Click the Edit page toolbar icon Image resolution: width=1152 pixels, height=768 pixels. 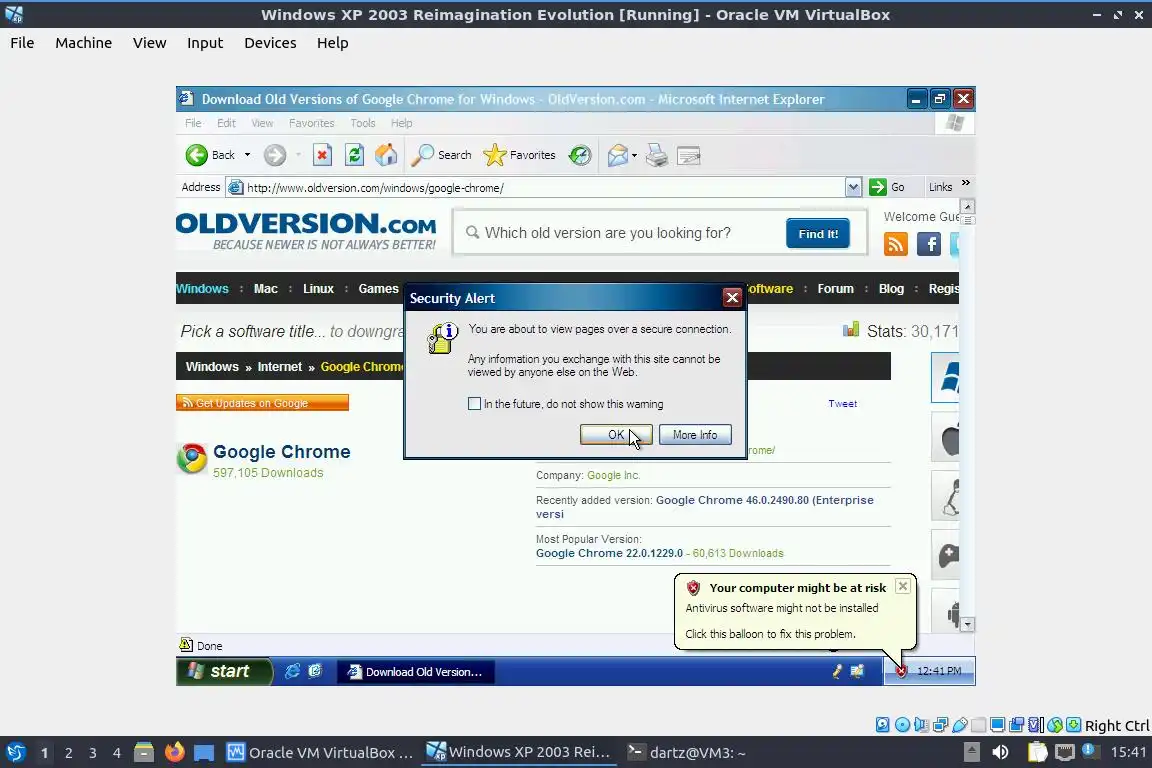point(688,155)
